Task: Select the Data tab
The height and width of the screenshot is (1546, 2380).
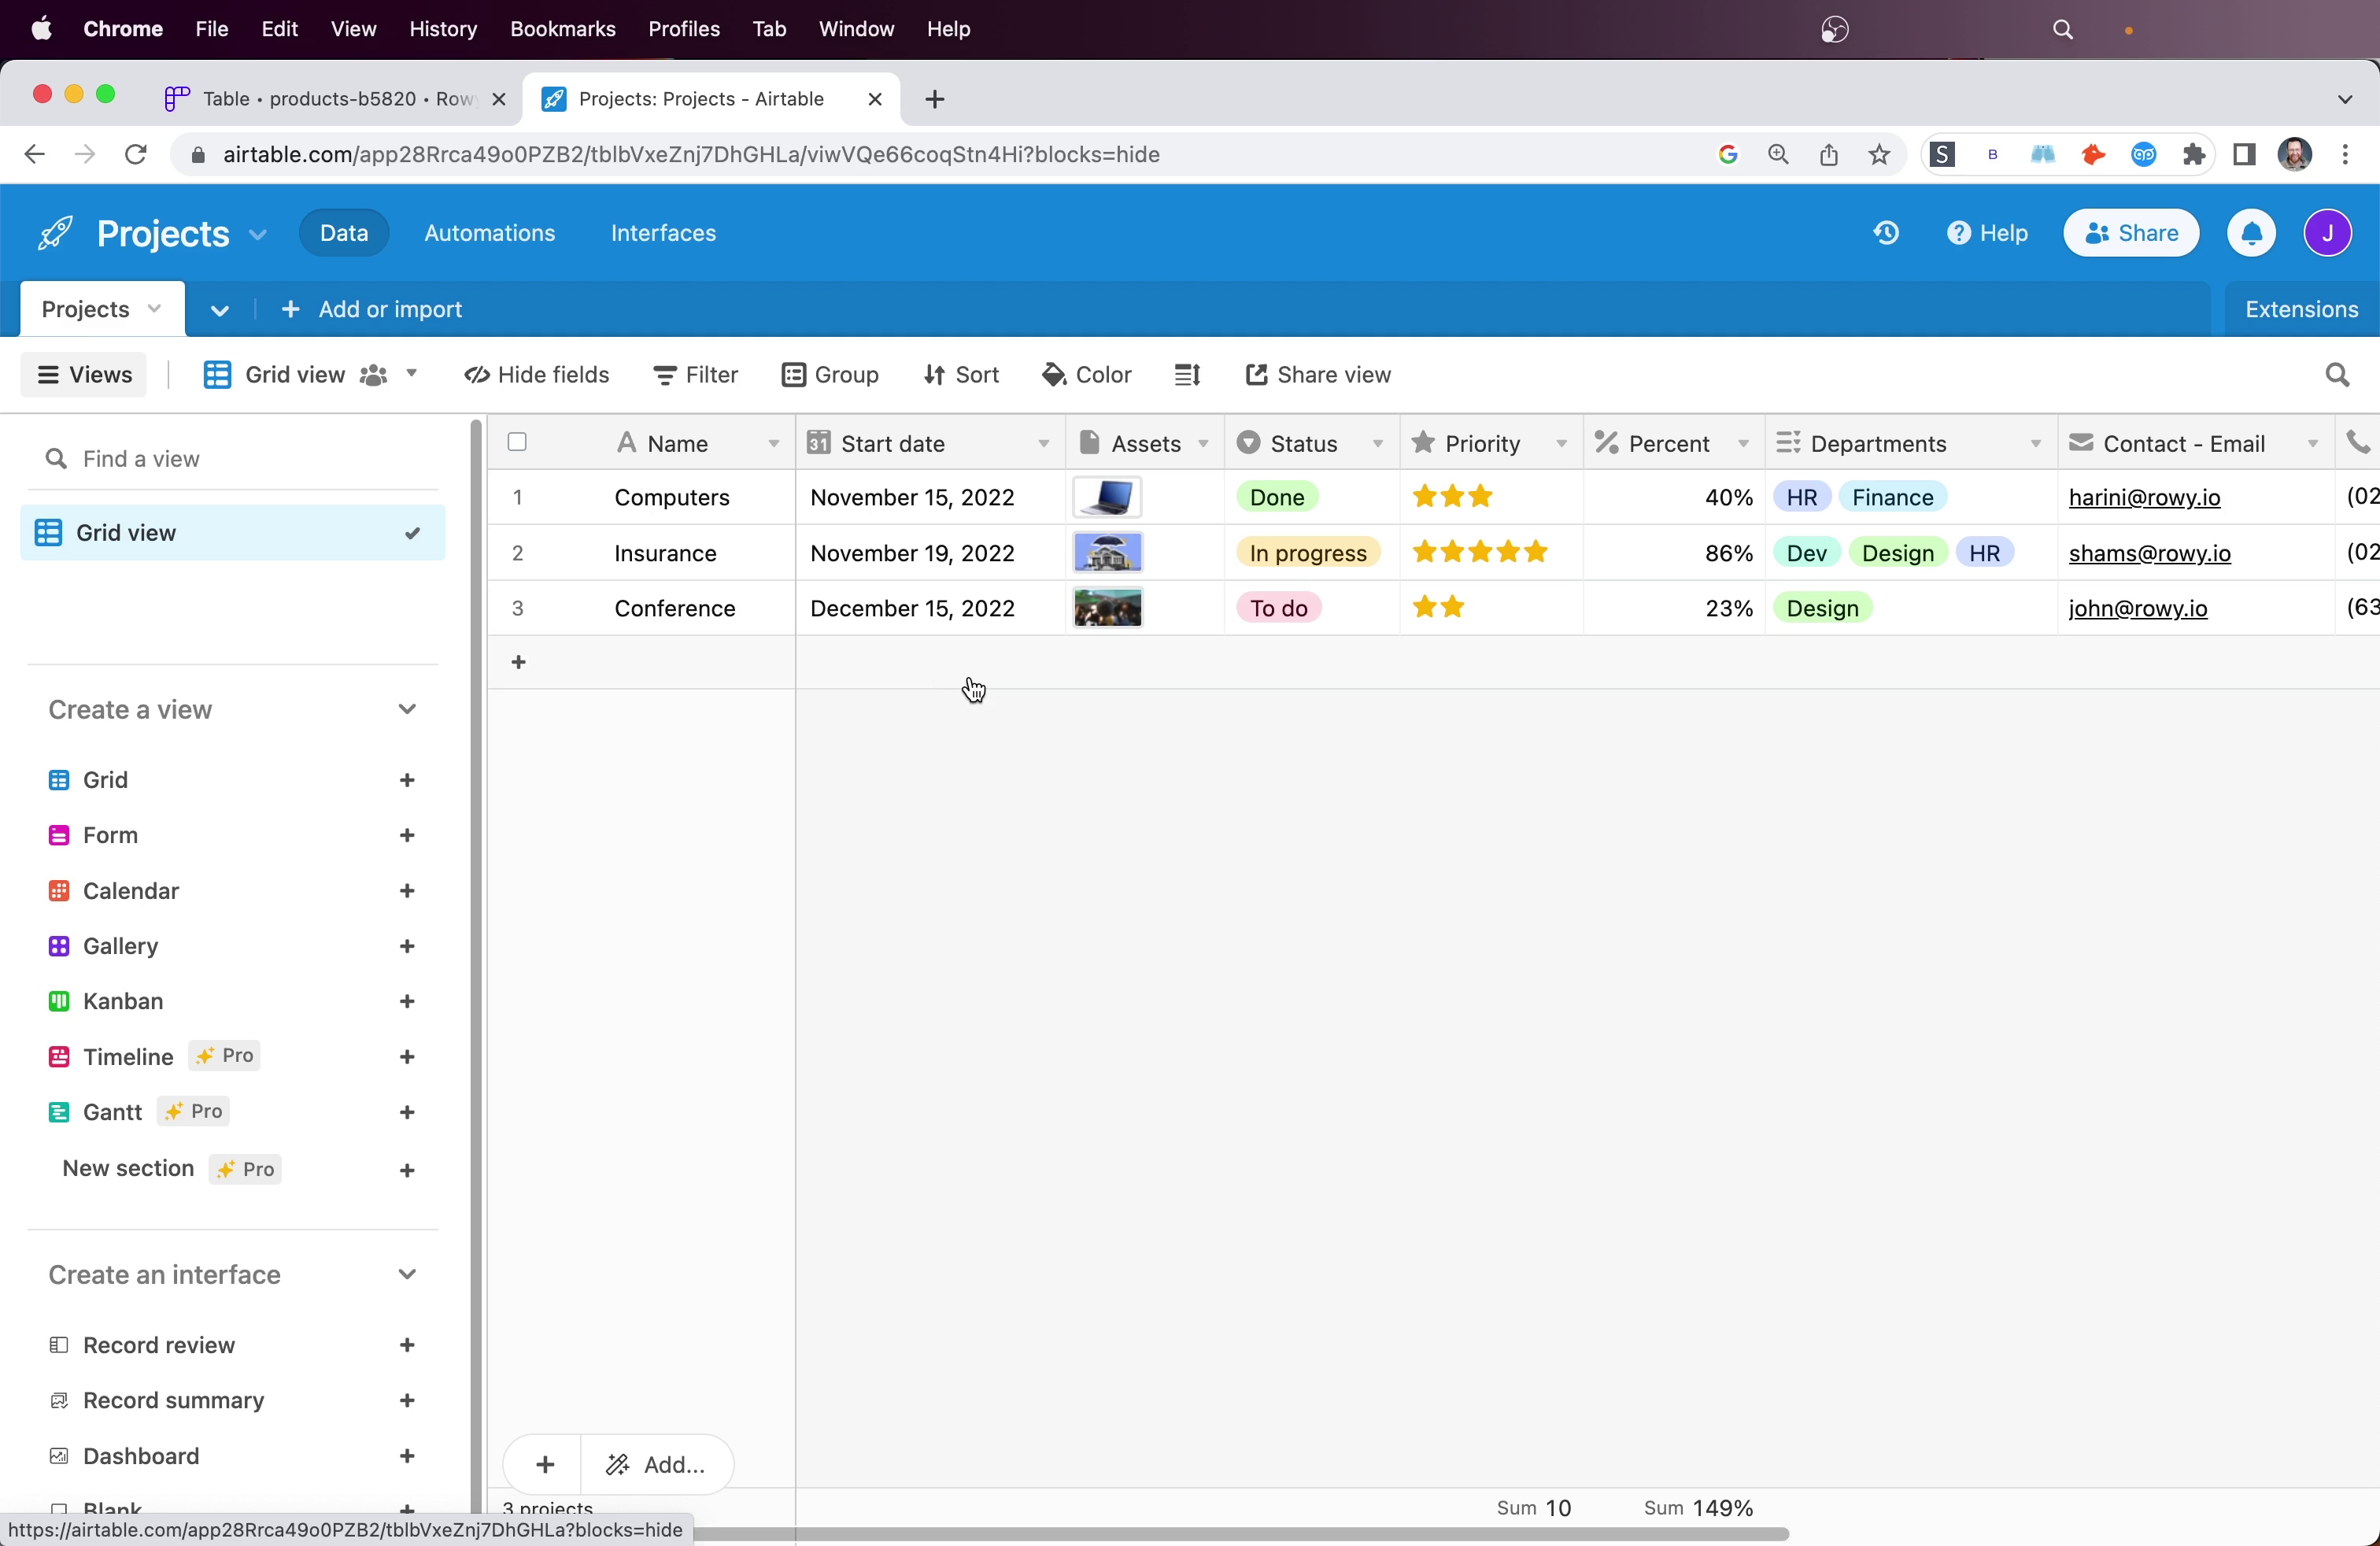Action: tap(344, 234)
